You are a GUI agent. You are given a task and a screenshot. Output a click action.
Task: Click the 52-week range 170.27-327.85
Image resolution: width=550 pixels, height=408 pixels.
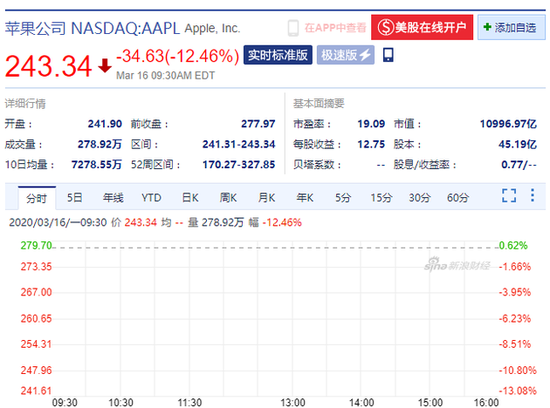239,164
